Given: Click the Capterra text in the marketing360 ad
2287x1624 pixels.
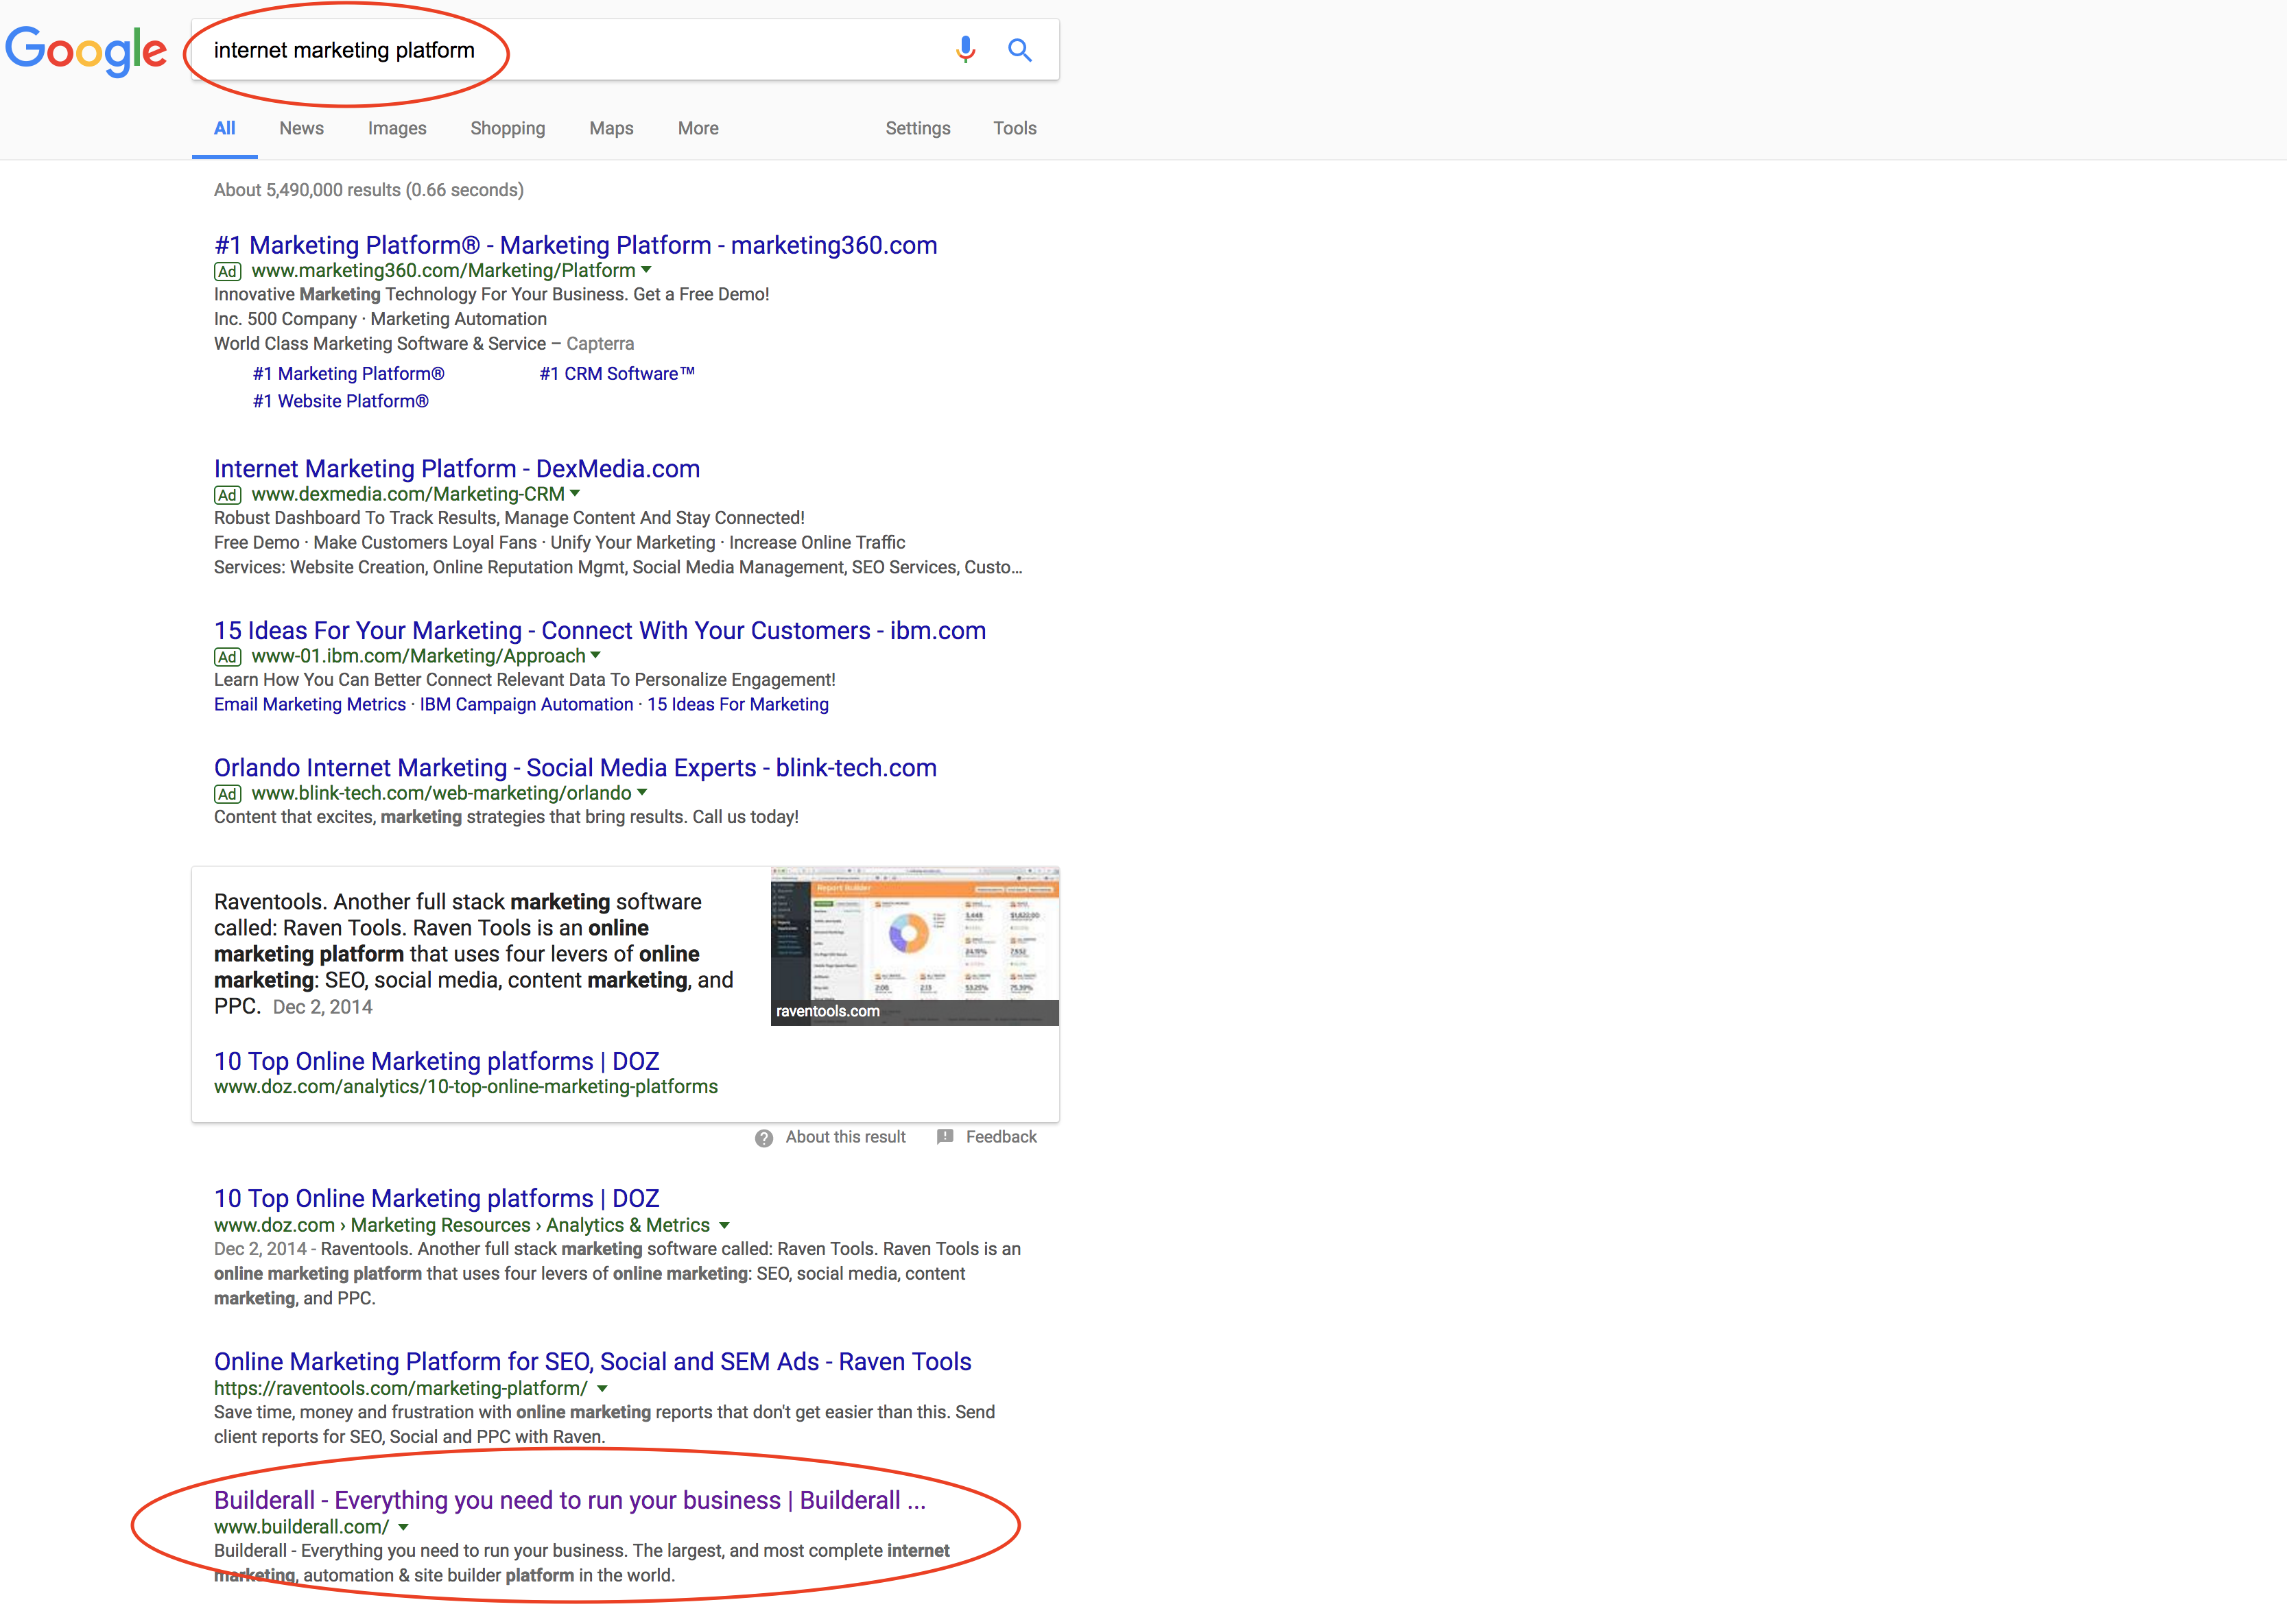Looking at the screenshot, I should [600, 344].
